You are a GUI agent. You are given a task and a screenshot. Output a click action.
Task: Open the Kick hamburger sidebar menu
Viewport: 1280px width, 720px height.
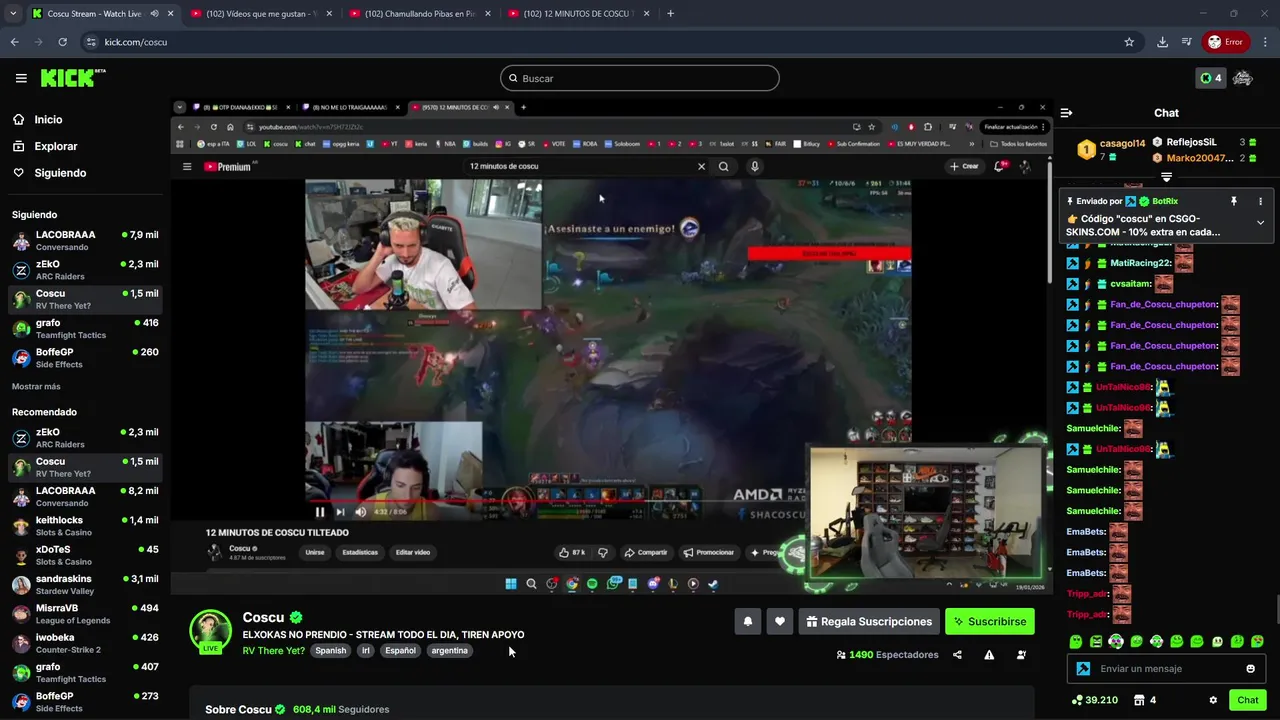point(21,78)
